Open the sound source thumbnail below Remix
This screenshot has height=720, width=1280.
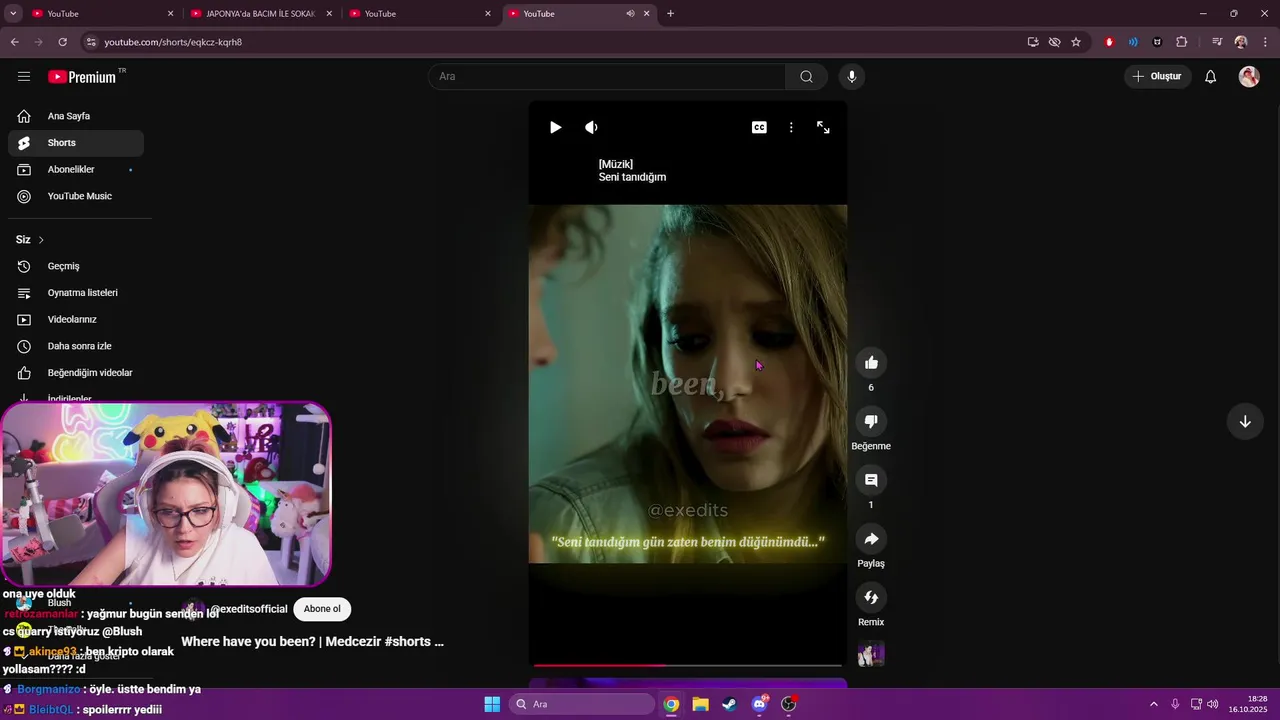(871, 654)
